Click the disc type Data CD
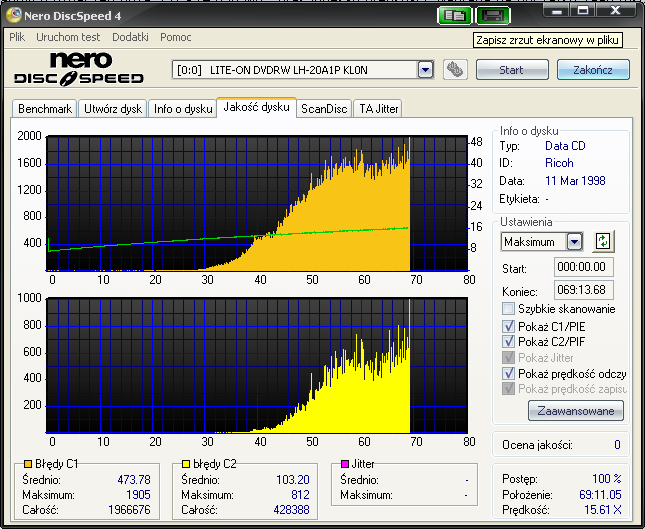Viewport: 645px width, 529px height. click(565, 146)
